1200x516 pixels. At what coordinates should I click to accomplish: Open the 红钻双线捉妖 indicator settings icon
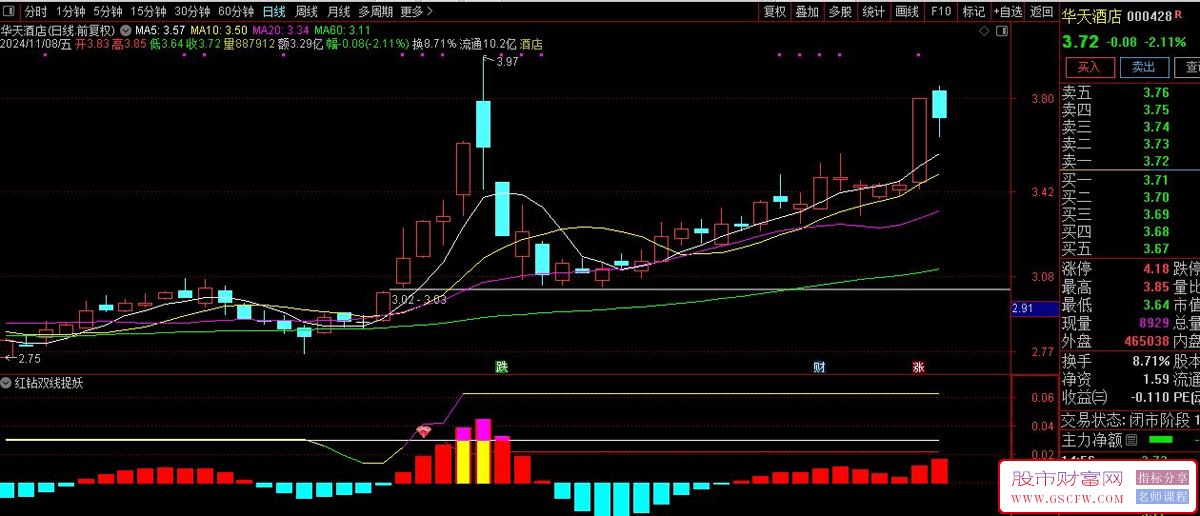coord(6,383)
